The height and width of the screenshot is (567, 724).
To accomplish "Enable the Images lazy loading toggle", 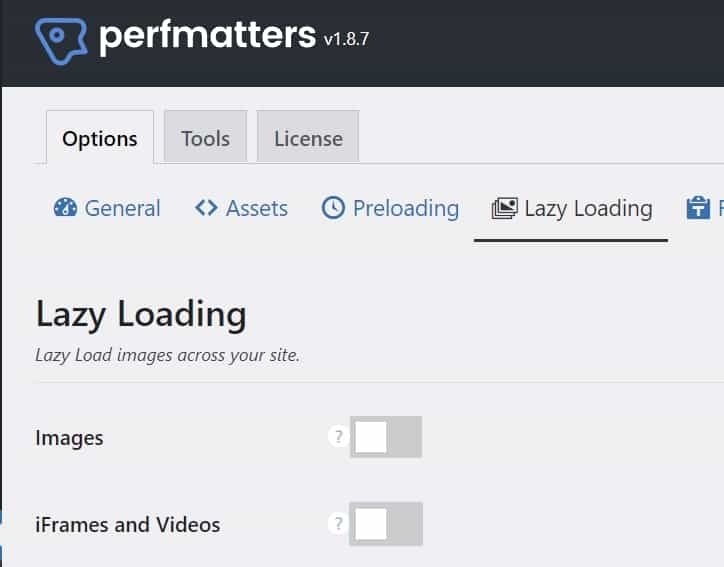I will [x=386, y=437].
